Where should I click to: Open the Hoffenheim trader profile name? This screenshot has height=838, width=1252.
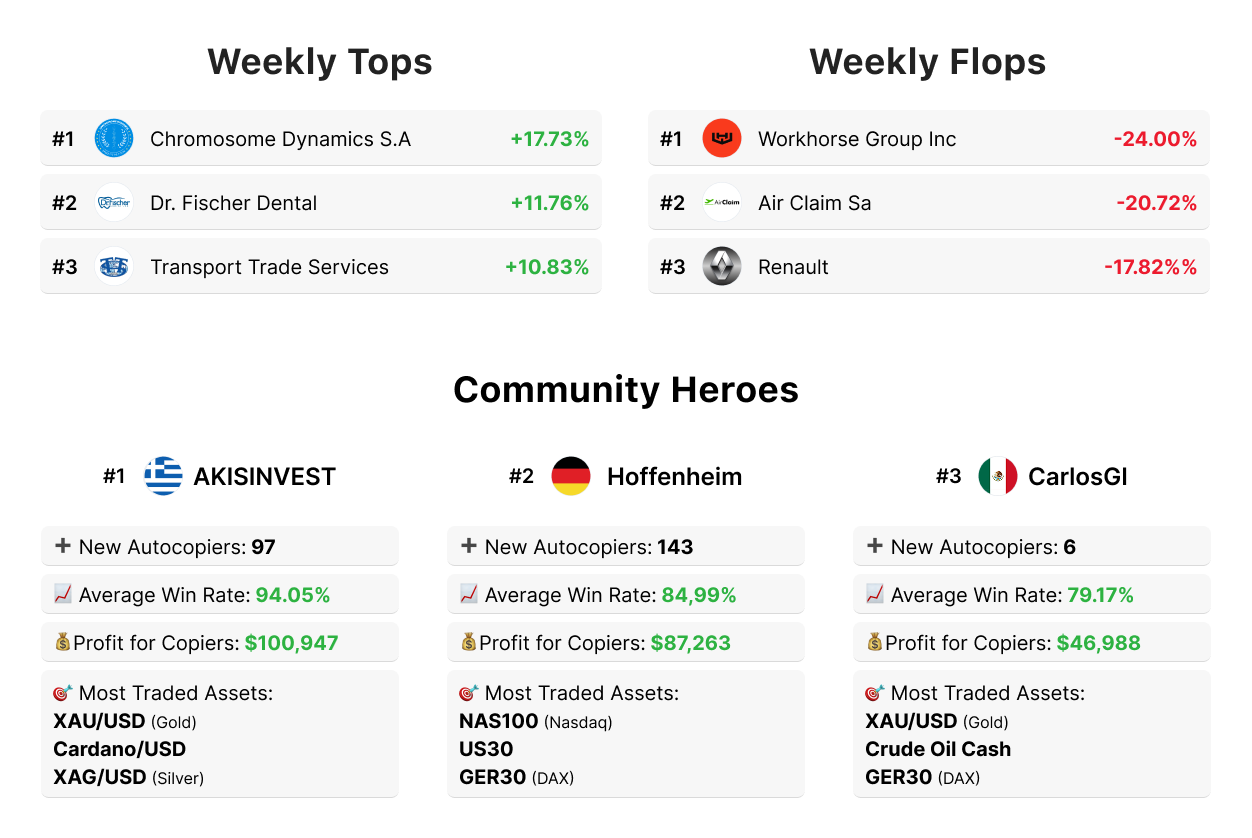point(674,477)
